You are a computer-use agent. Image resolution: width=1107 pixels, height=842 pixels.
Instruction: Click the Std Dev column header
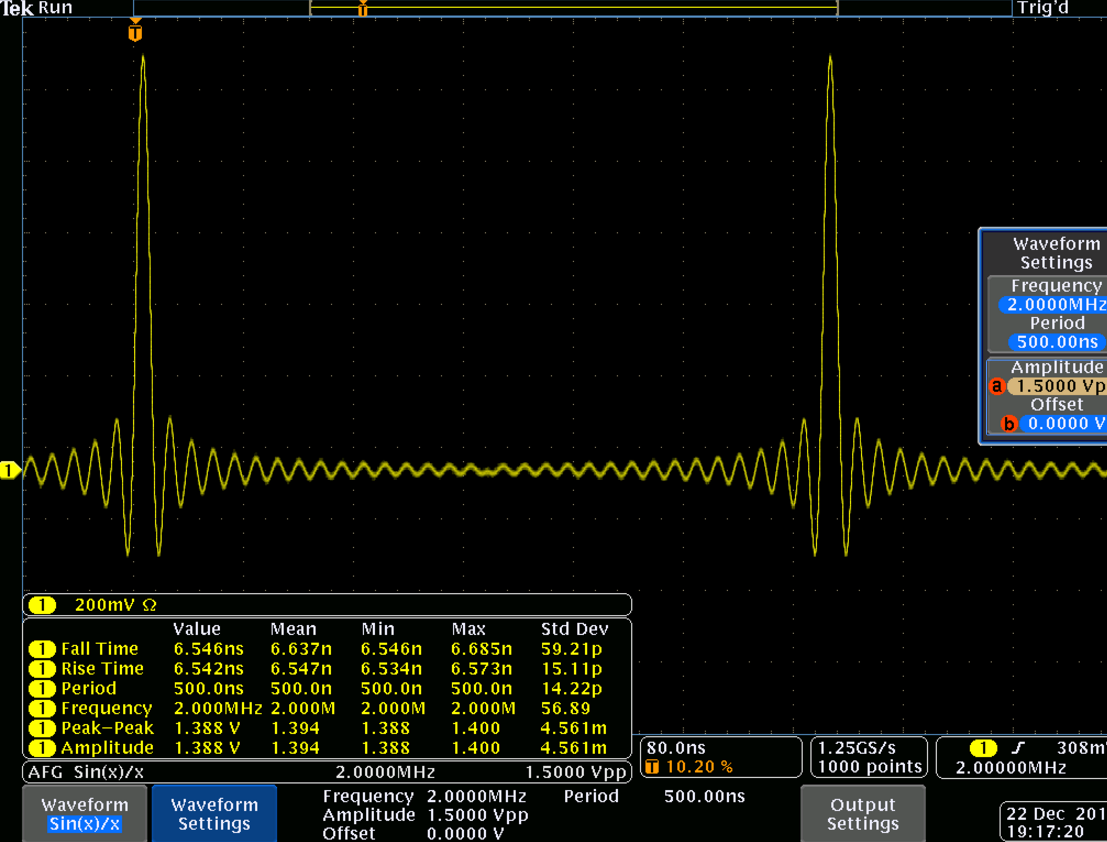point(575,630)
